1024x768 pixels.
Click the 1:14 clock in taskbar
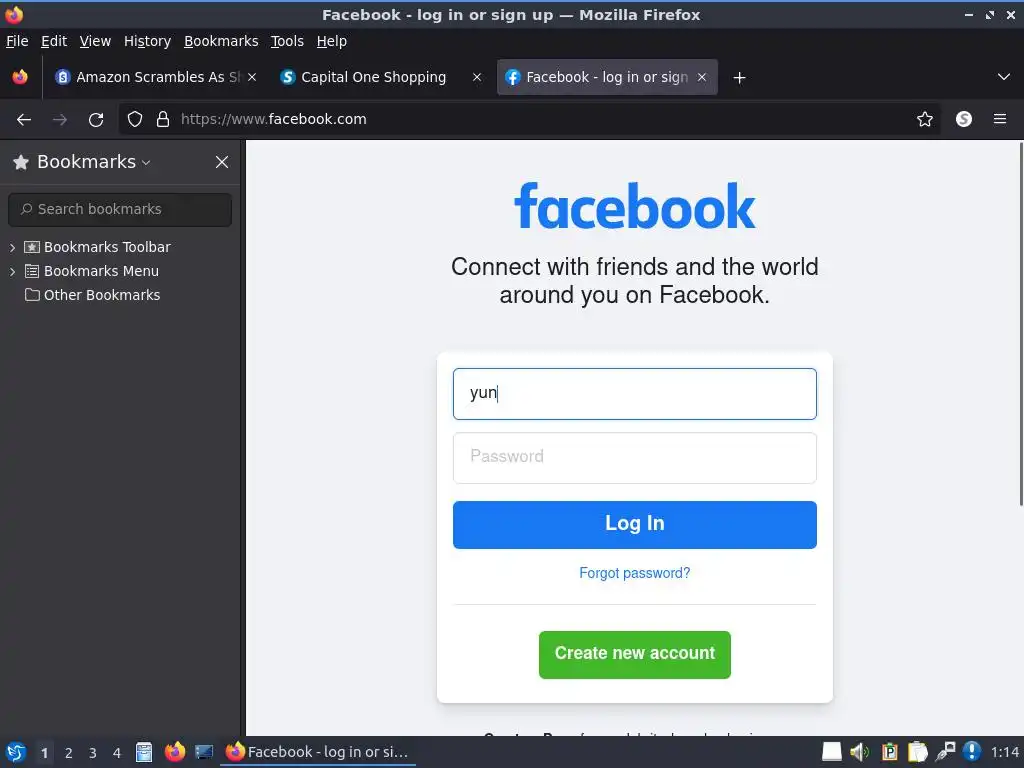1004,753
